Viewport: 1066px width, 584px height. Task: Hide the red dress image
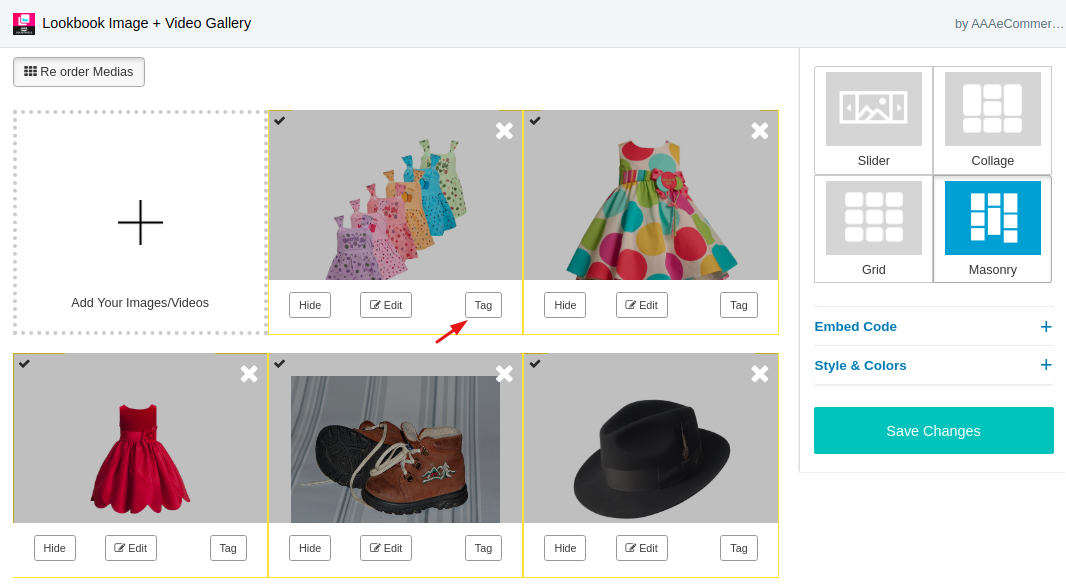coord(54,548)
